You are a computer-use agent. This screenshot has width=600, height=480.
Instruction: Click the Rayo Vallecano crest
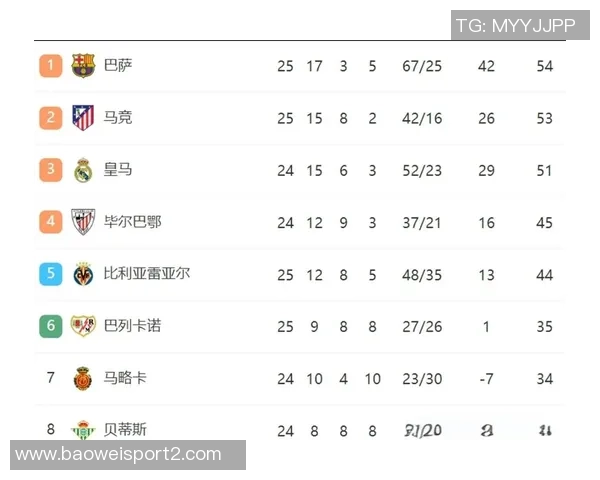(x=83, y=326)
